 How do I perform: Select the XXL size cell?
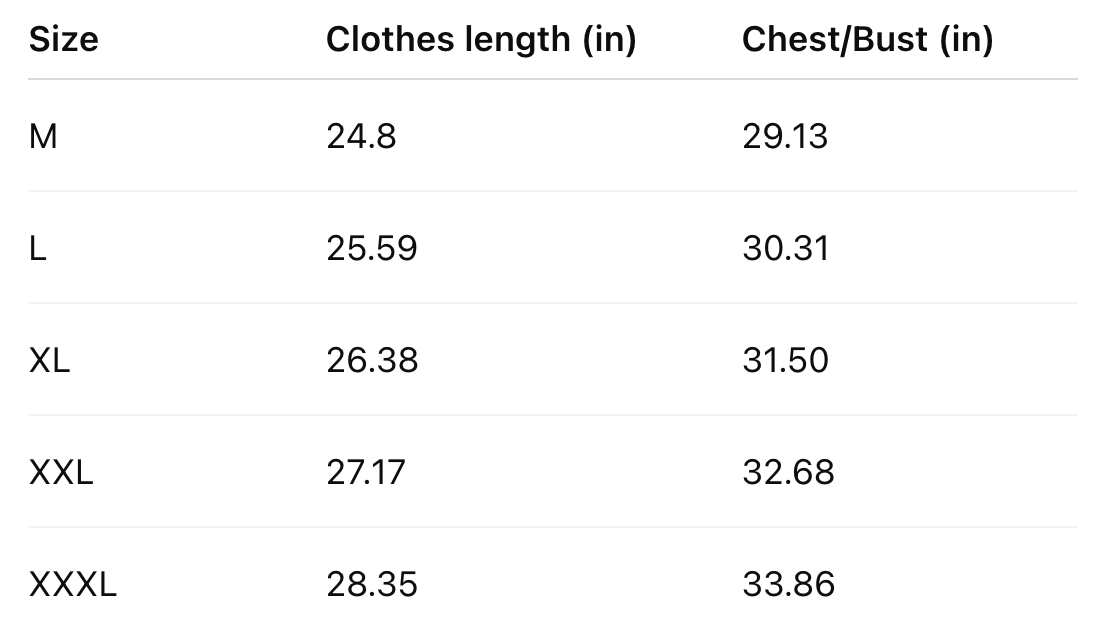pos(61,472)
